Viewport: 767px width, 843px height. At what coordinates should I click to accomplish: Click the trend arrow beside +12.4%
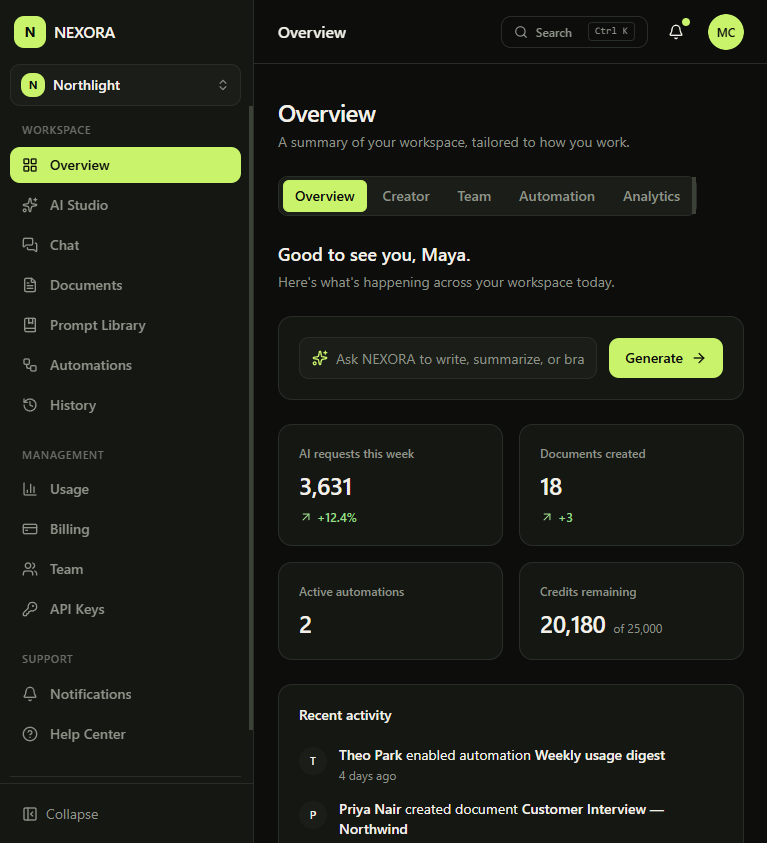(306, 517)
